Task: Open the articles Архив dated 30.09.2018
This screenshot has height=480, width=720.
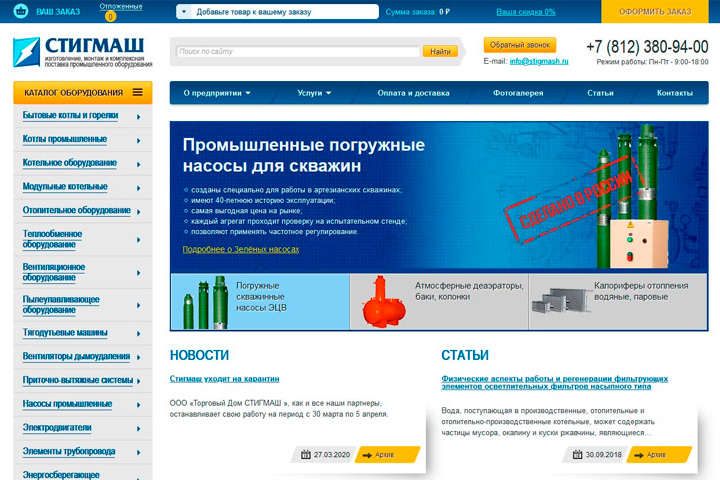Action: (x=658, y=455)
